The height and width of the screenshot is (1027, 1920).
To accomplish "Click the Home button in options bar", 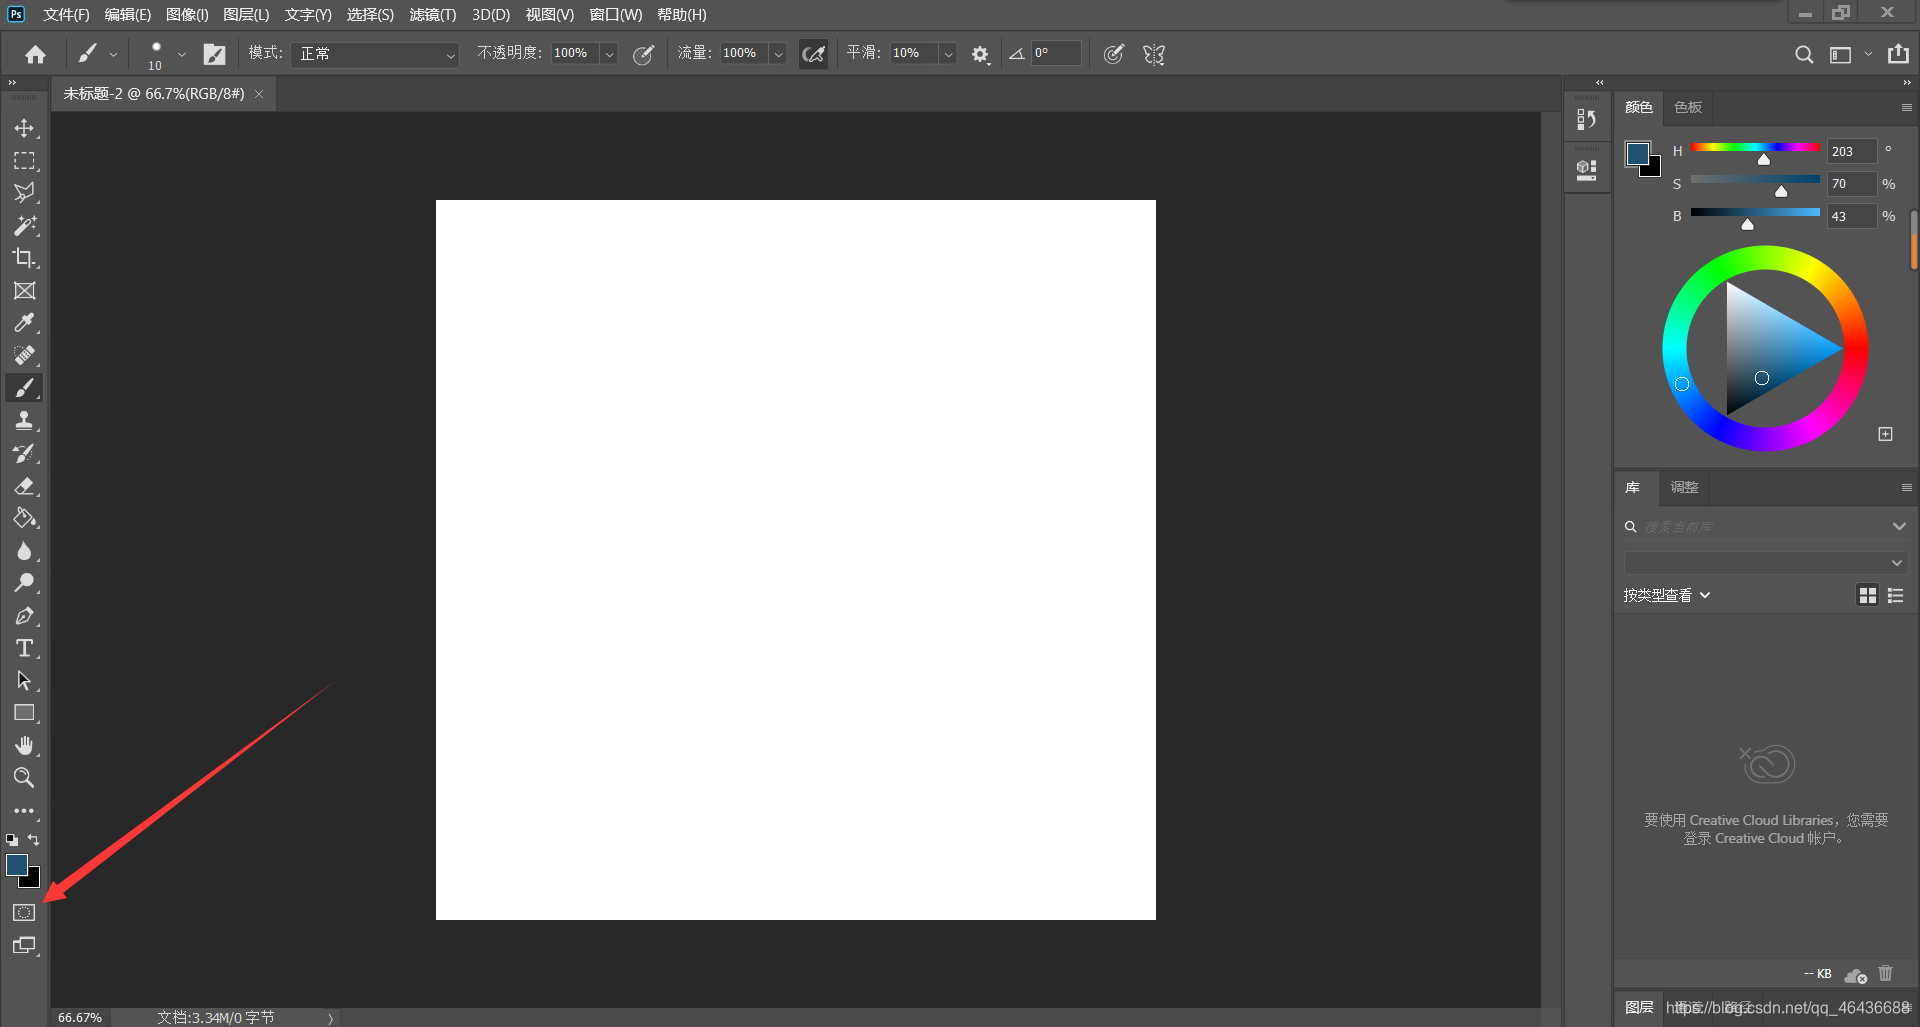I will (36, 54).
